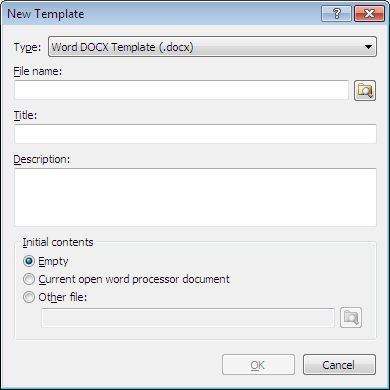Click into the Title text field
The width and height of the screenshot is (390, 390).
195,134
